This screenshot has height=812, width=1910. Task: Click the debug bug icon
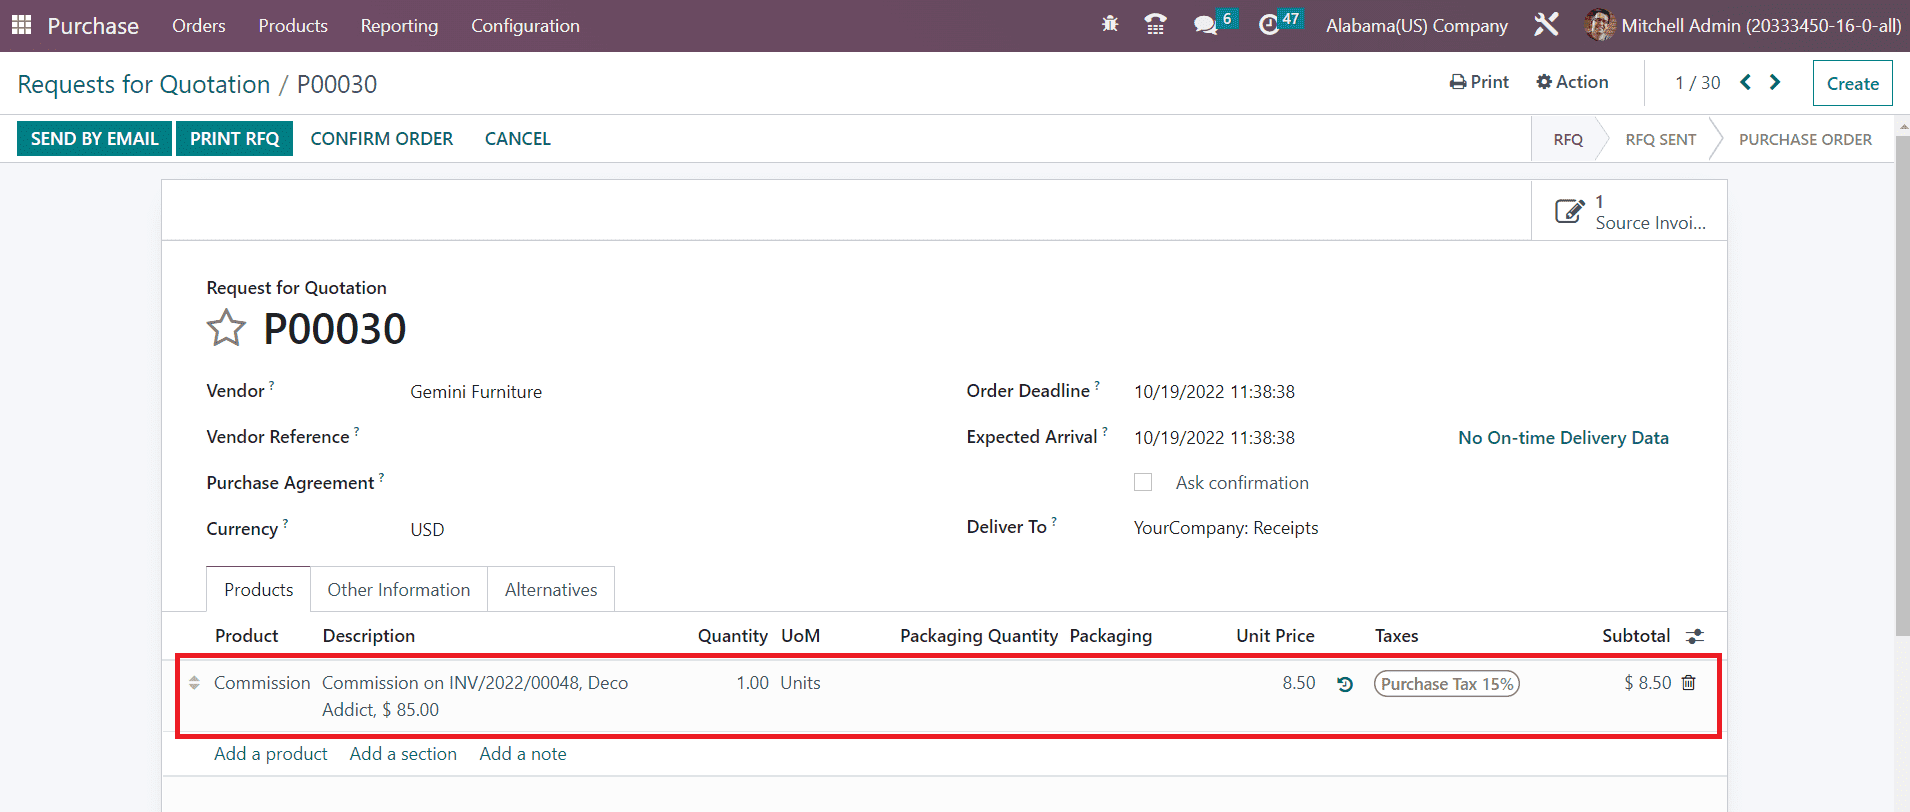pyautogui.click(x=1110, y=25)
